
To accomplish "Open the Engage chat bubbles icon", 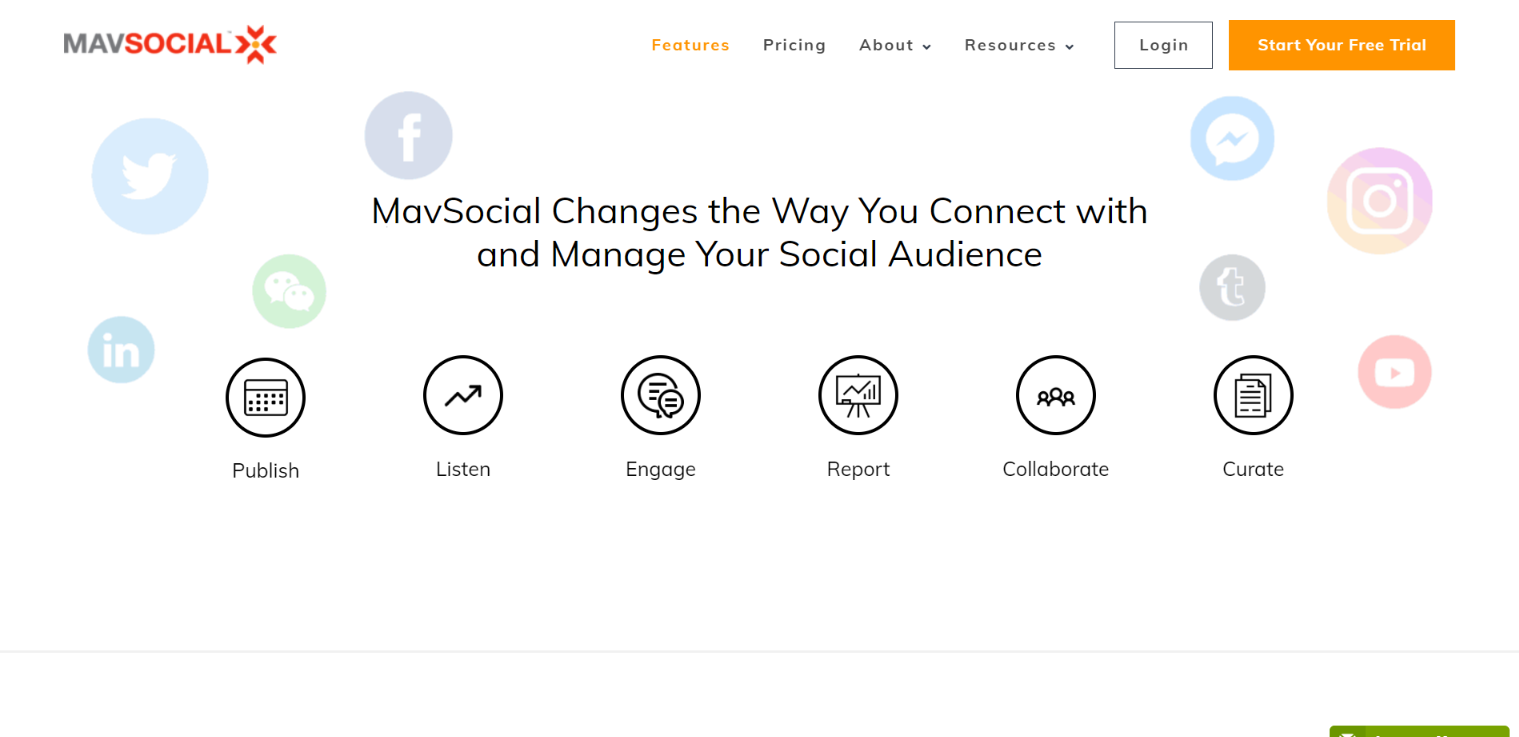I will (x=660, y=395).
